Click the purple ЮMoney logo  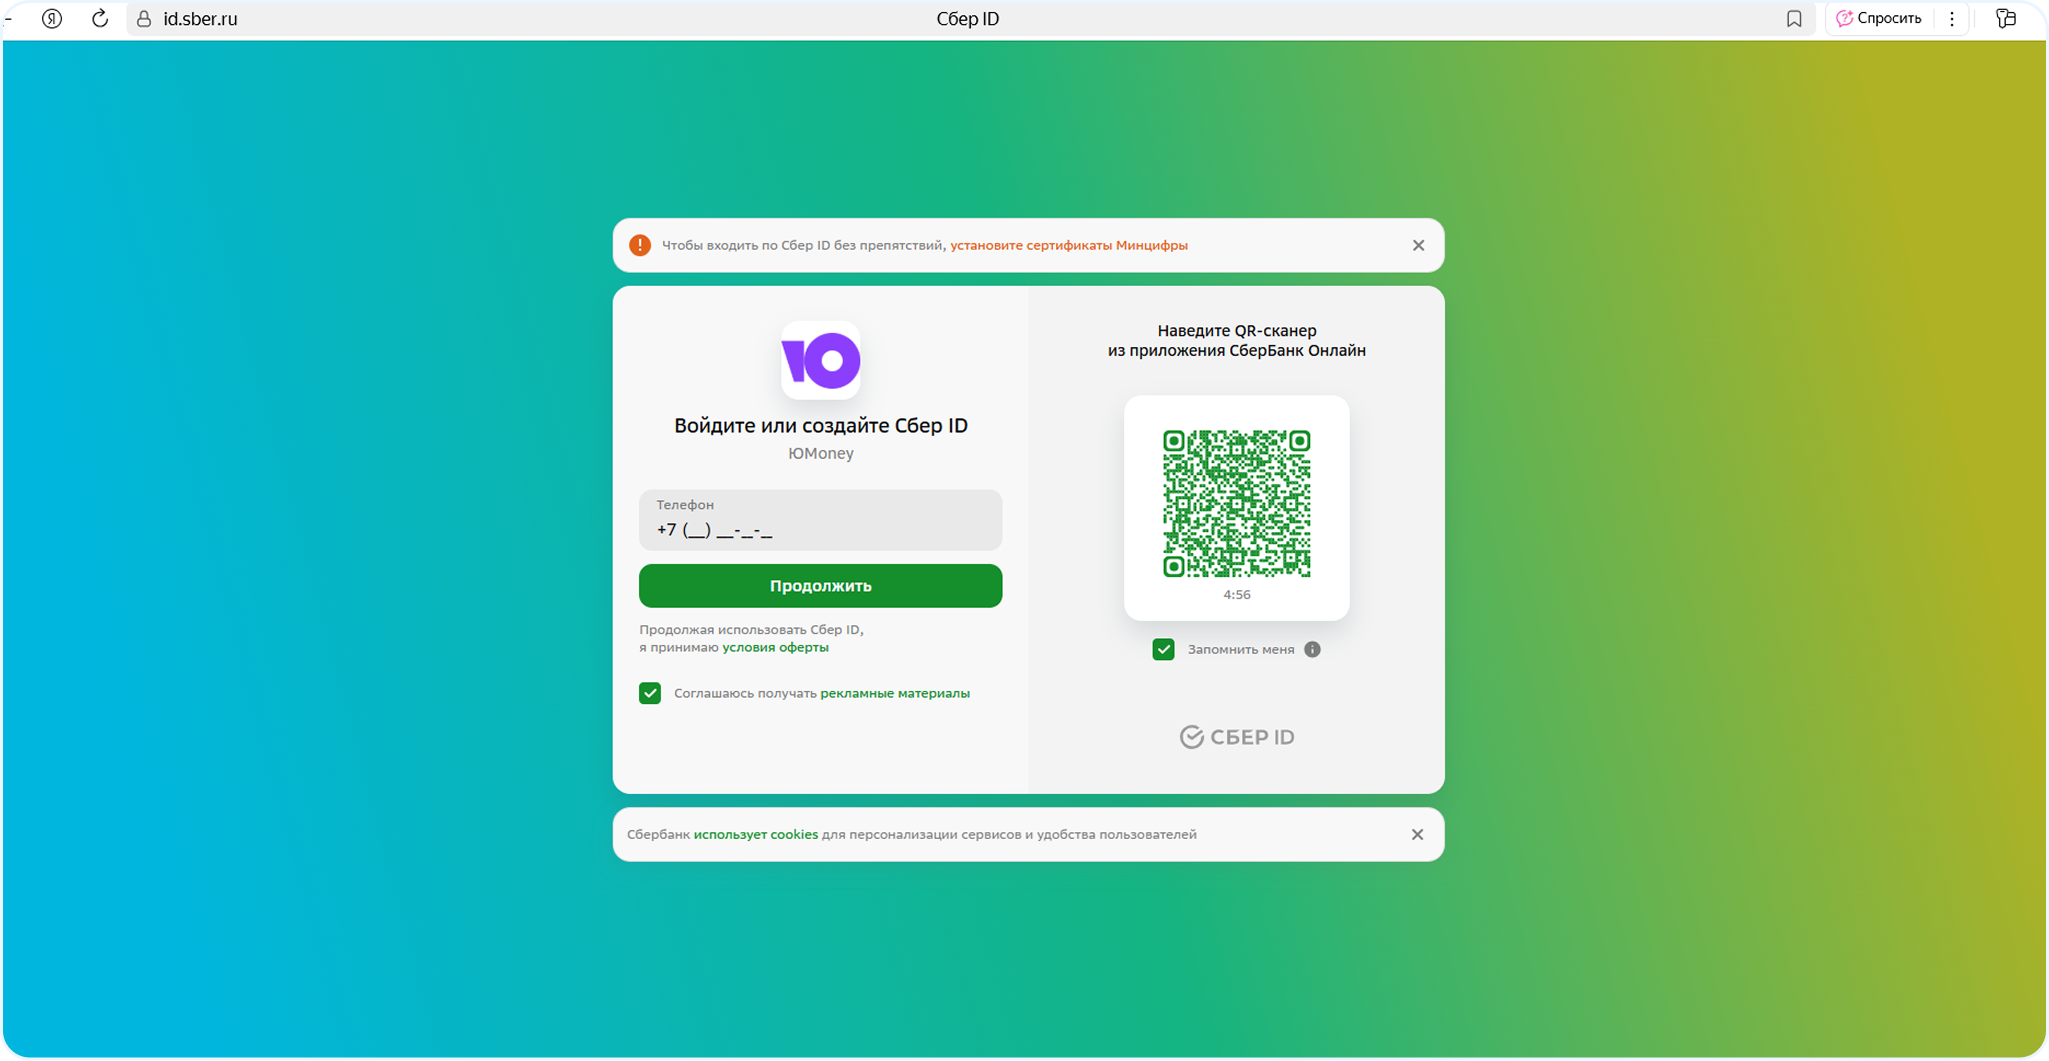coord(820,361)
